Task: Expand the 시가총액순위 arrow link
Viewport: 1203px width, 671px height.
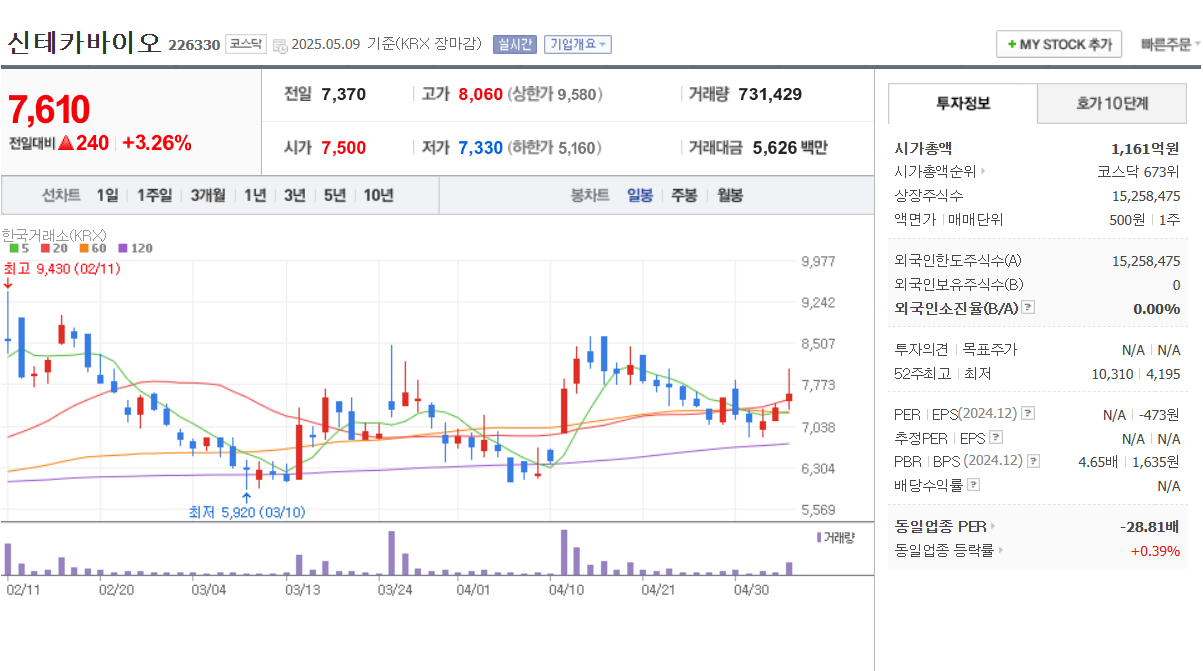Action: 983,172
